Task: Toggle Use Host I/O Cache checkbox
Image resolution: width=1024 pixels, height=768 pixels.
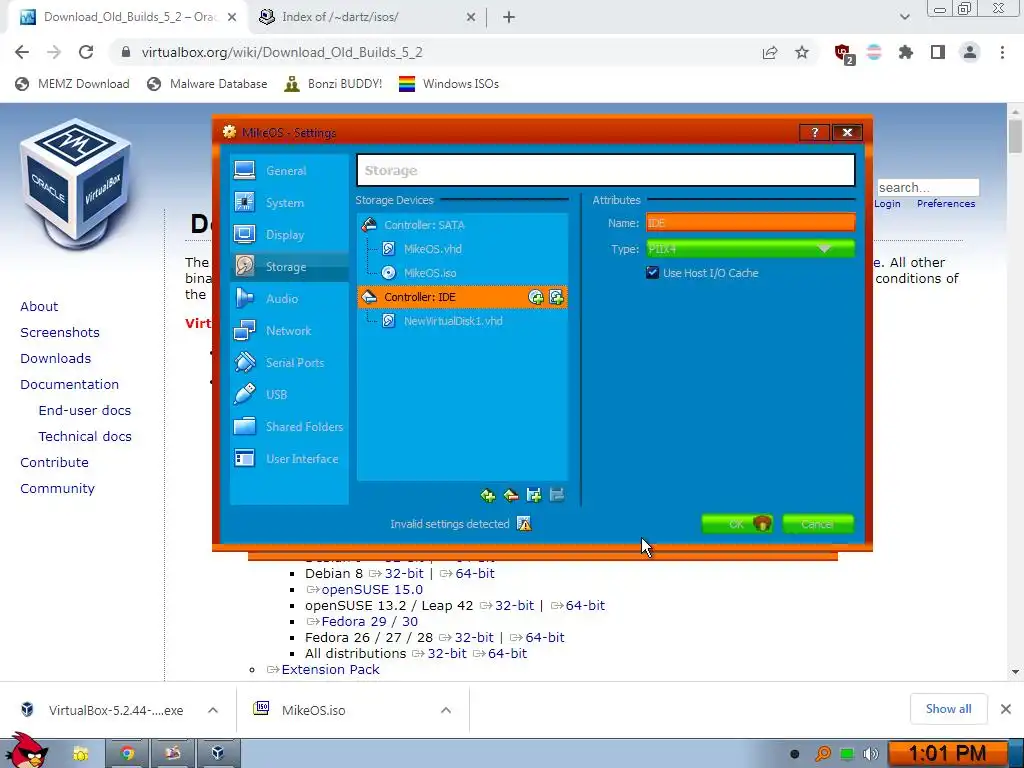Action: coord(652,273)
